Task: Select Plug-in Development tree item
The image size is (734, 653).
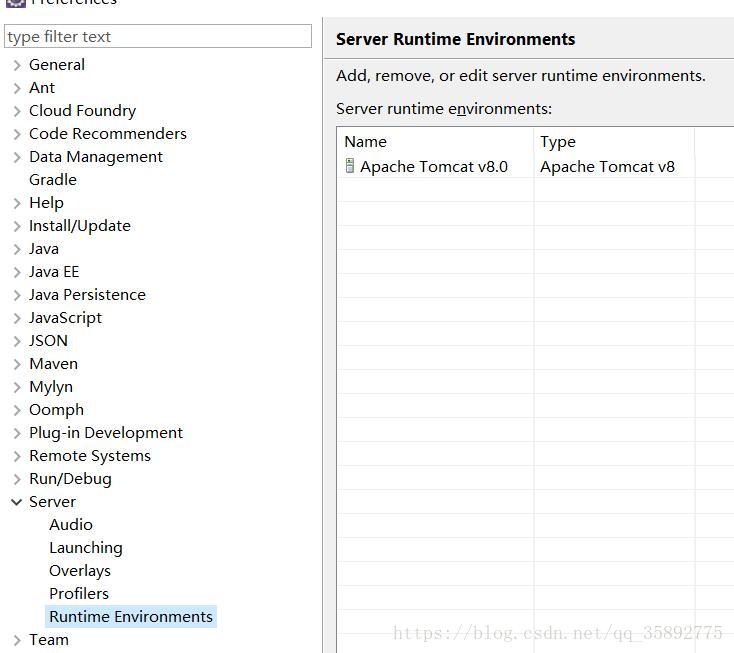Action: 106,433
